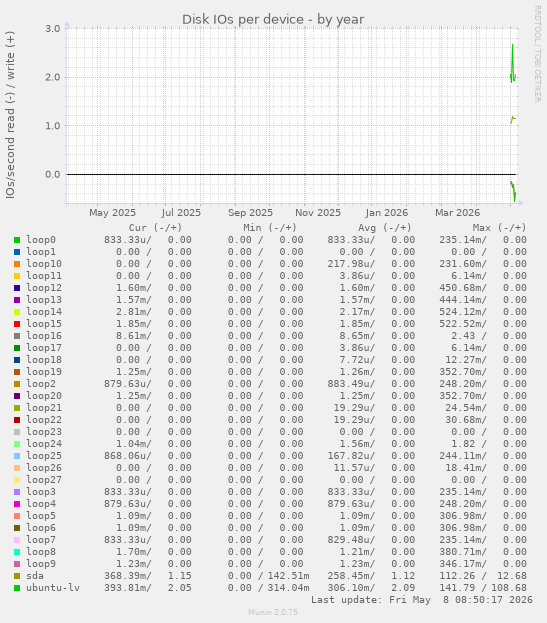Click the 'Mar 2026' axis label
The width and height of the screenshot is (547, 623).
pos(457,213)
